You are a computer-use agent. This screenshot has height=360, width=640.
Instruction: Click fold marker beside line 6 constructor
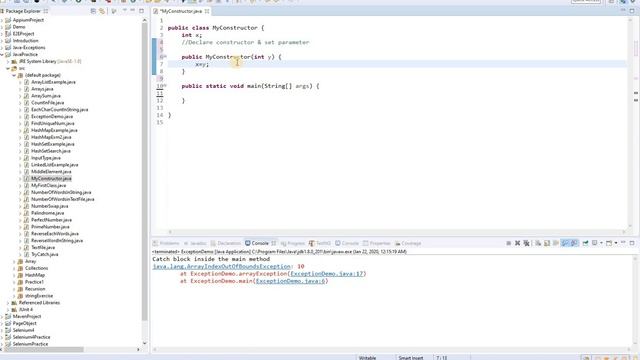tap(165, 56)
